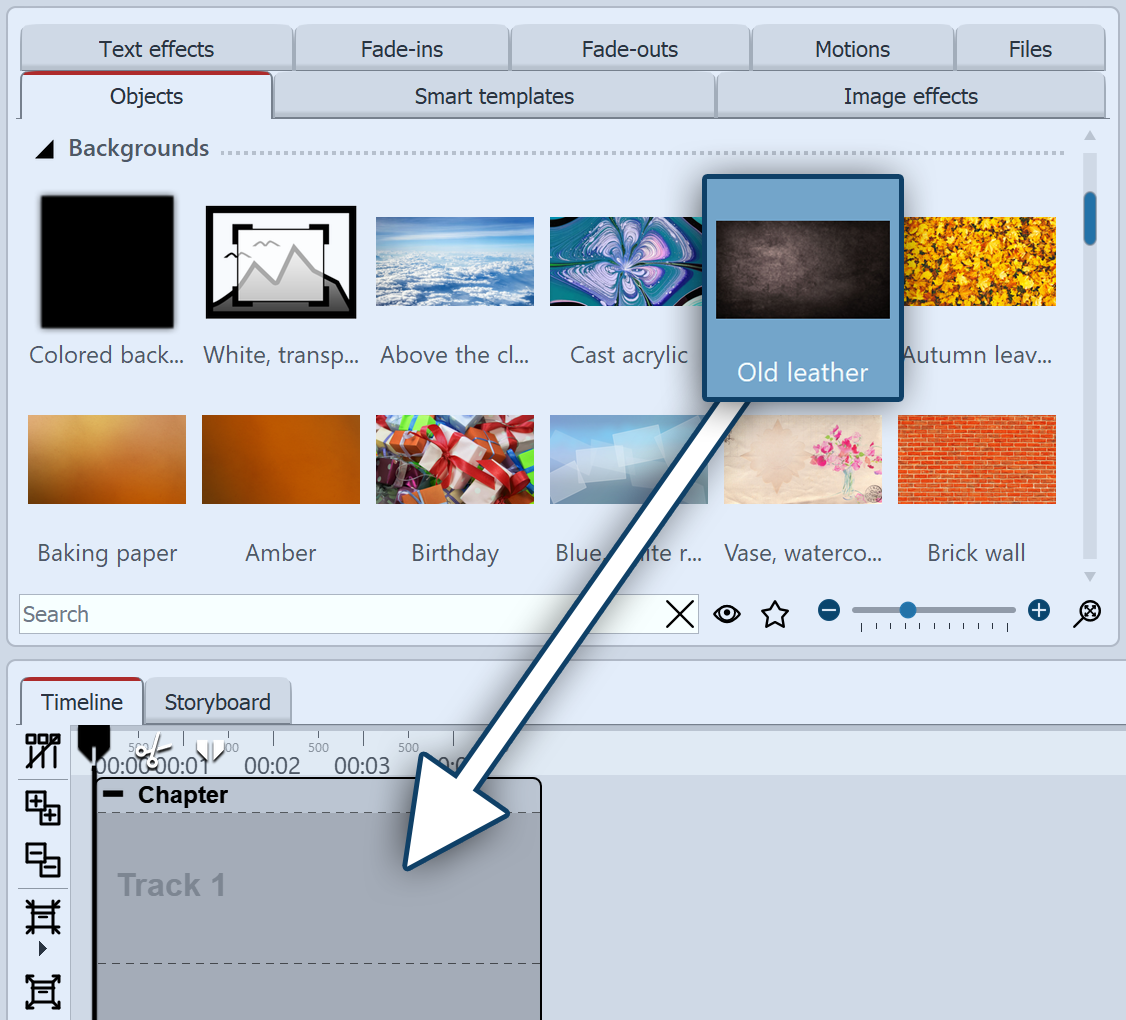This screenshot has height=1020, width=1126.
Task: Switch to the Smart templates tab
Action: click(493, 96)
